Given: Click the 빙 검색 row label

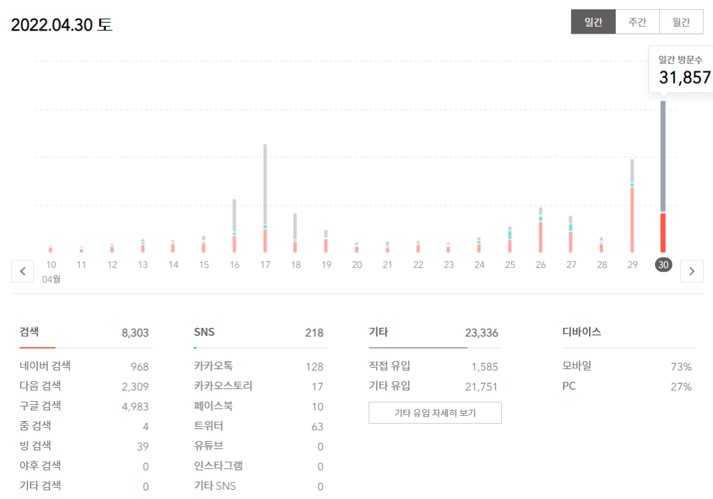Looking at the screenshot, I should tap(35, 446).
